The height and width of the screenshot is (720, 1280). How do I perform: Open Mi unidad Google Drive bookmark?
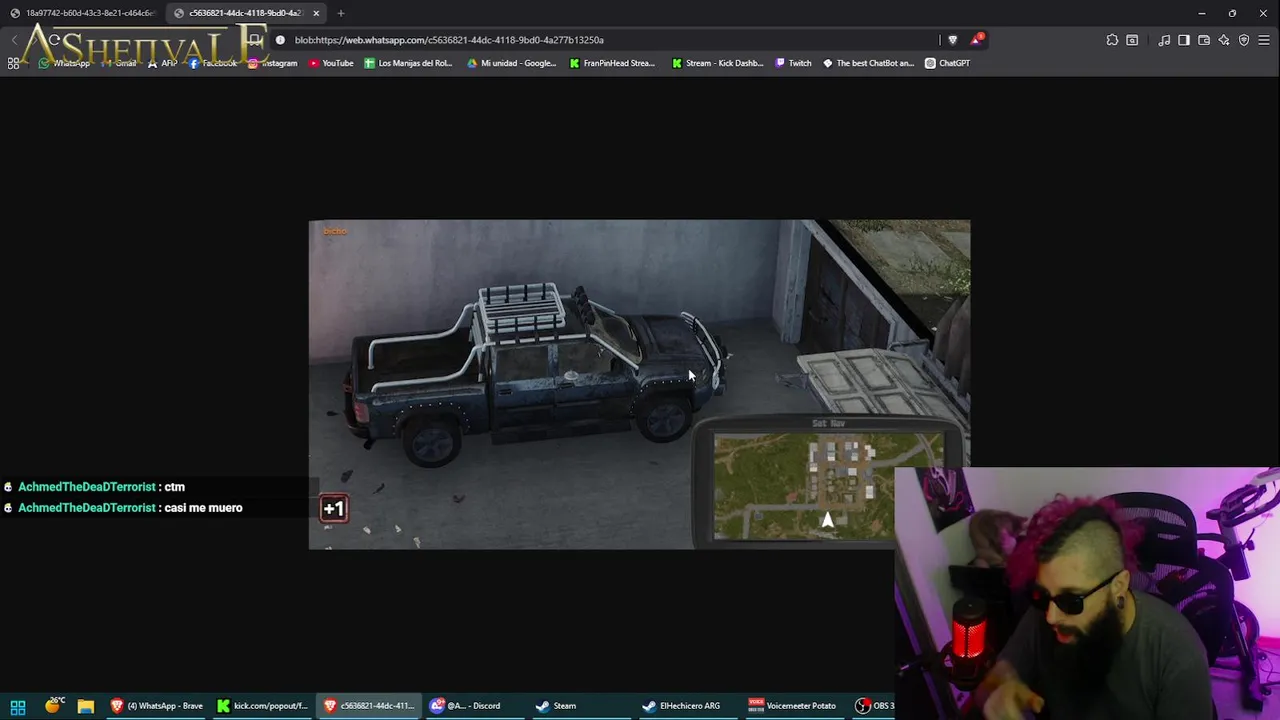click(x=512, y=63)
